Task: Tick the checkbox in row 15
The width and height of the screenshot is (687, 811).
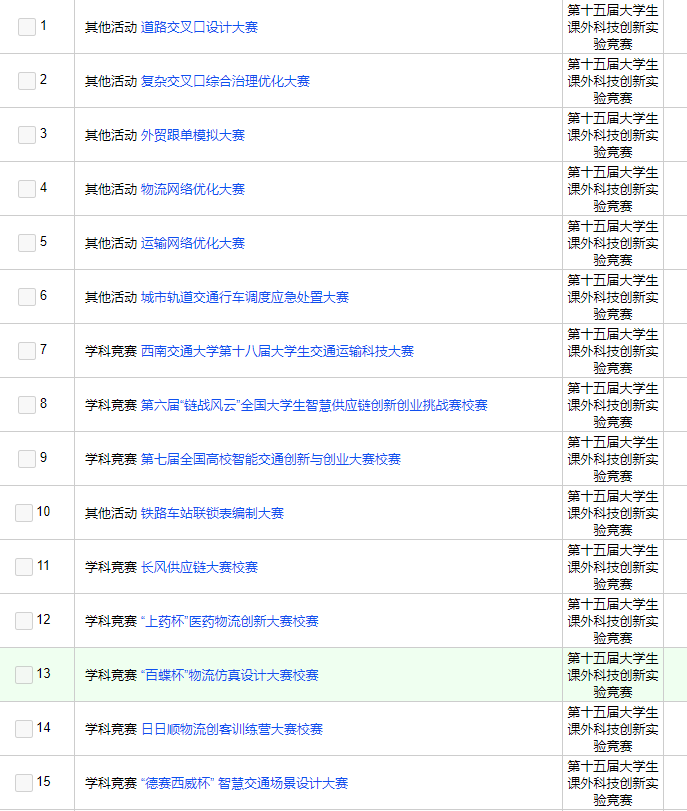Action: 24,783
